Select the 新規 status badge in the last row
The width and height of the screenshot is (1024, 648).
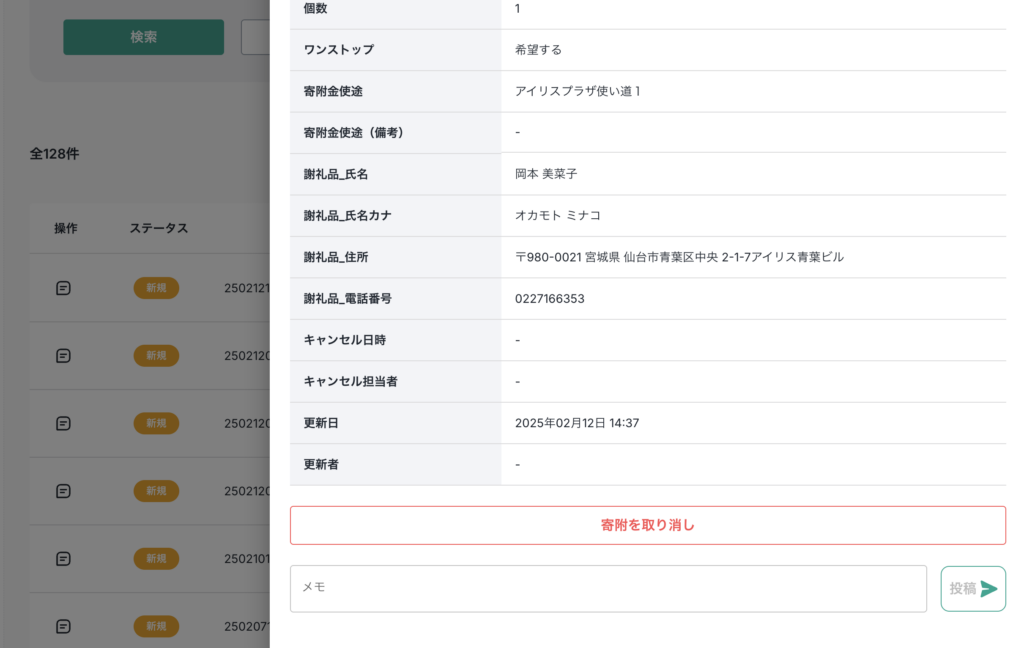point(156,626)
